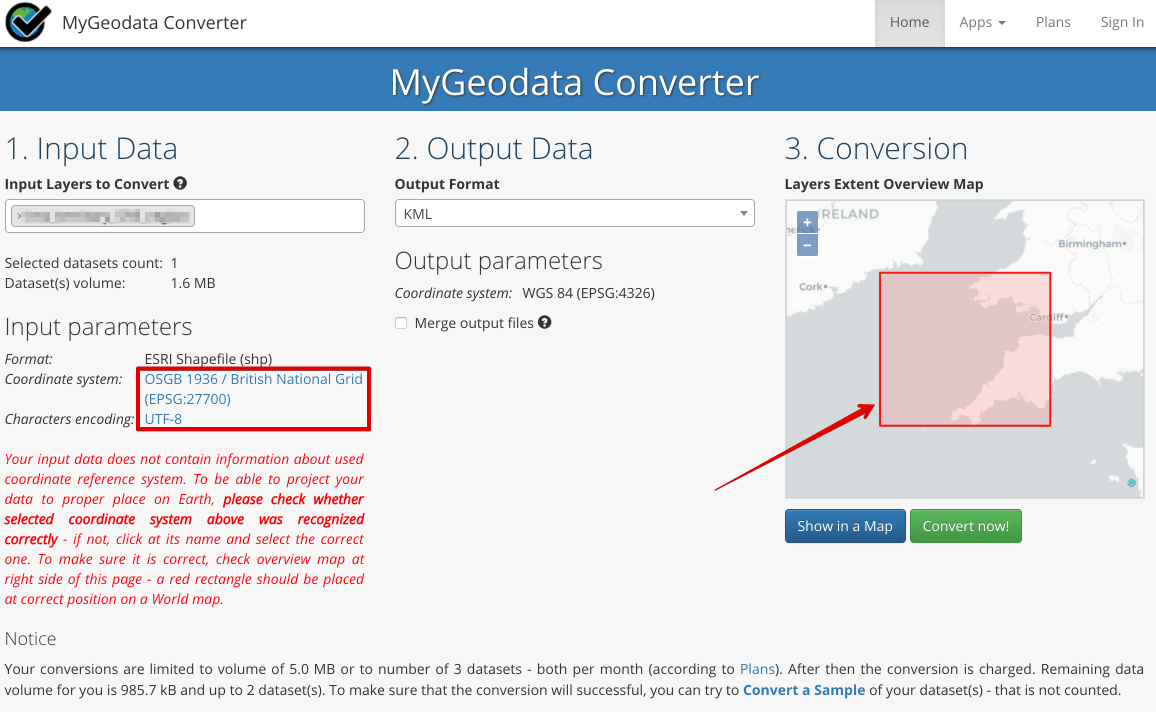Click the input layers file field
The width and height of the screenshot is (1156, 712).
185,216
